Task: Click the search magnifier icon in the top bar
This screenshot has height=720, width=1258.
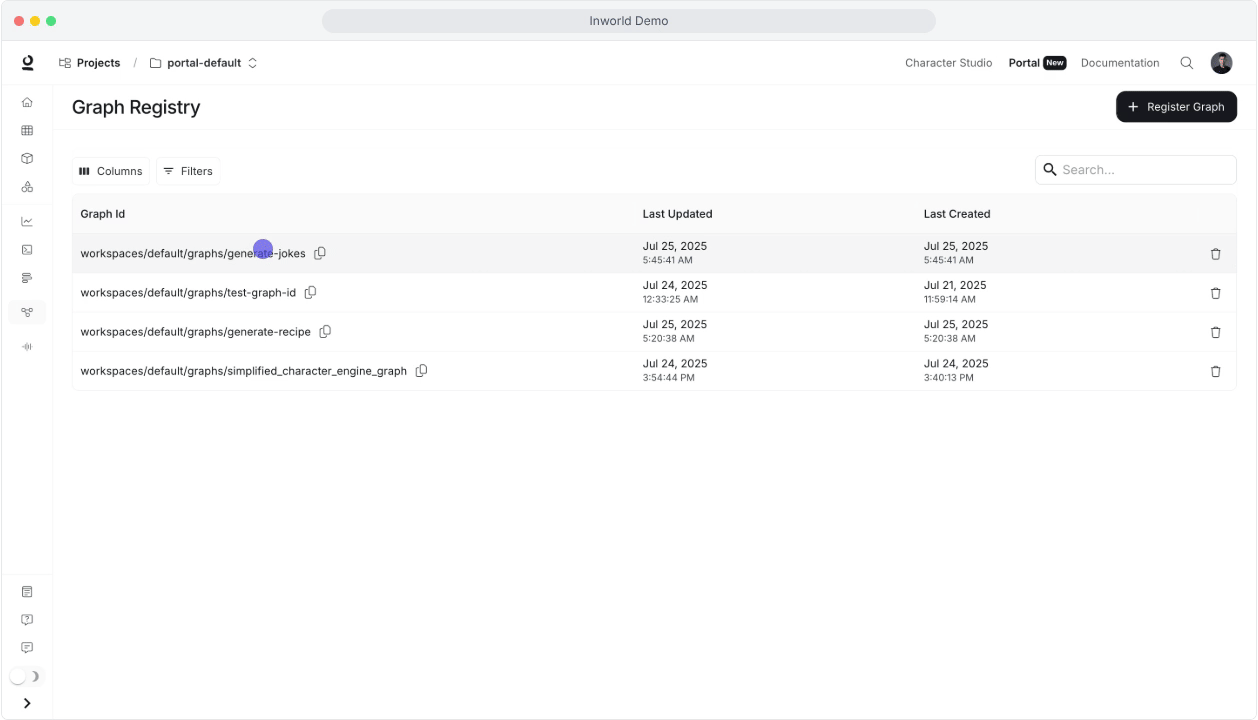Action: click(x=1186, y=62)
